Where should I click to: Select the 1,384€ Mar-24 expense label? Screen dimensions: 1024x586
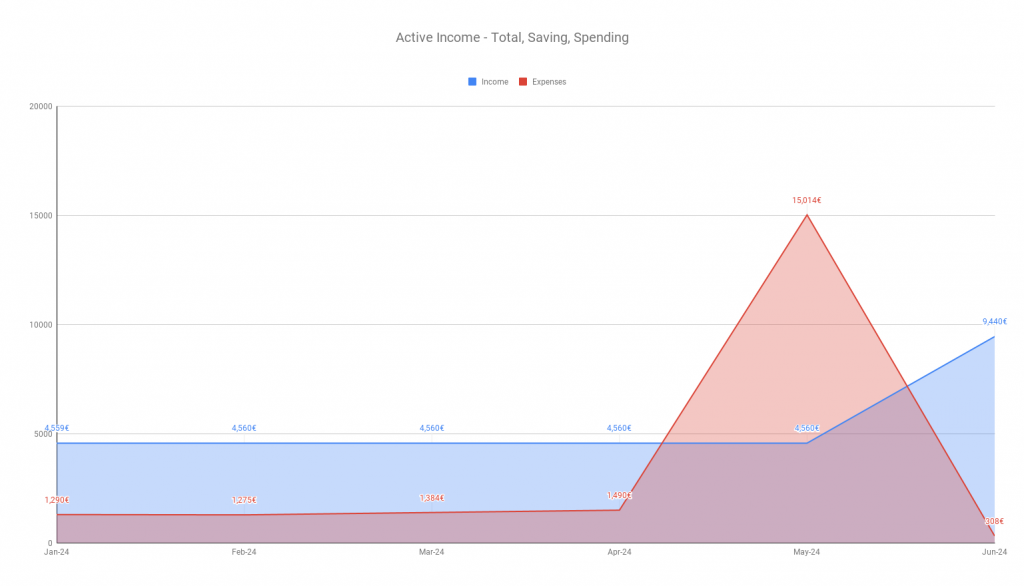(431, 498)
